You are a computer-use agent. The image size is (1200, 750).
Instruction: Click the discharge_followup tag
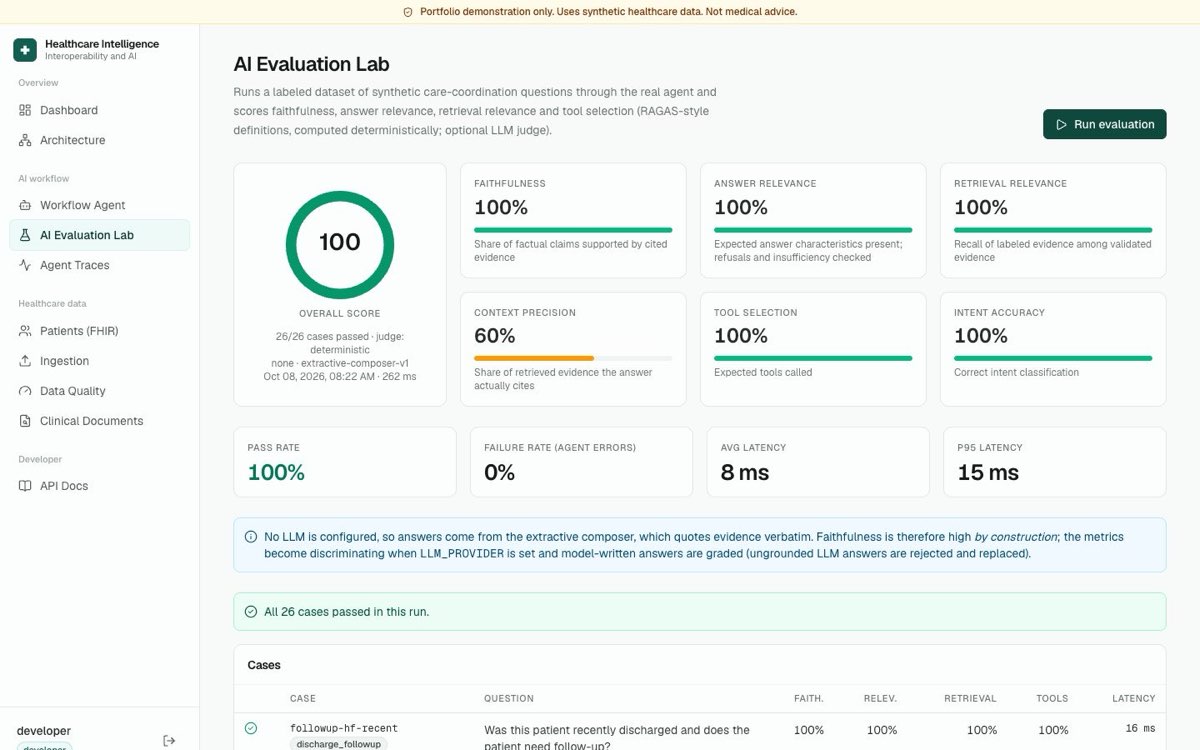point(339,745)
